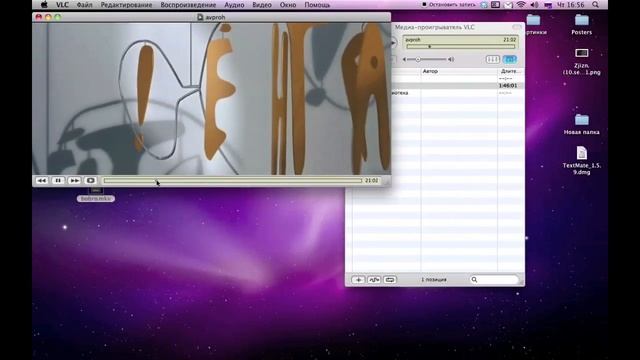Toggle toolbar pill button in playlist window
The width and height of the screenshot is (640, 360).
pyautogui.click(x=517, y=27)
